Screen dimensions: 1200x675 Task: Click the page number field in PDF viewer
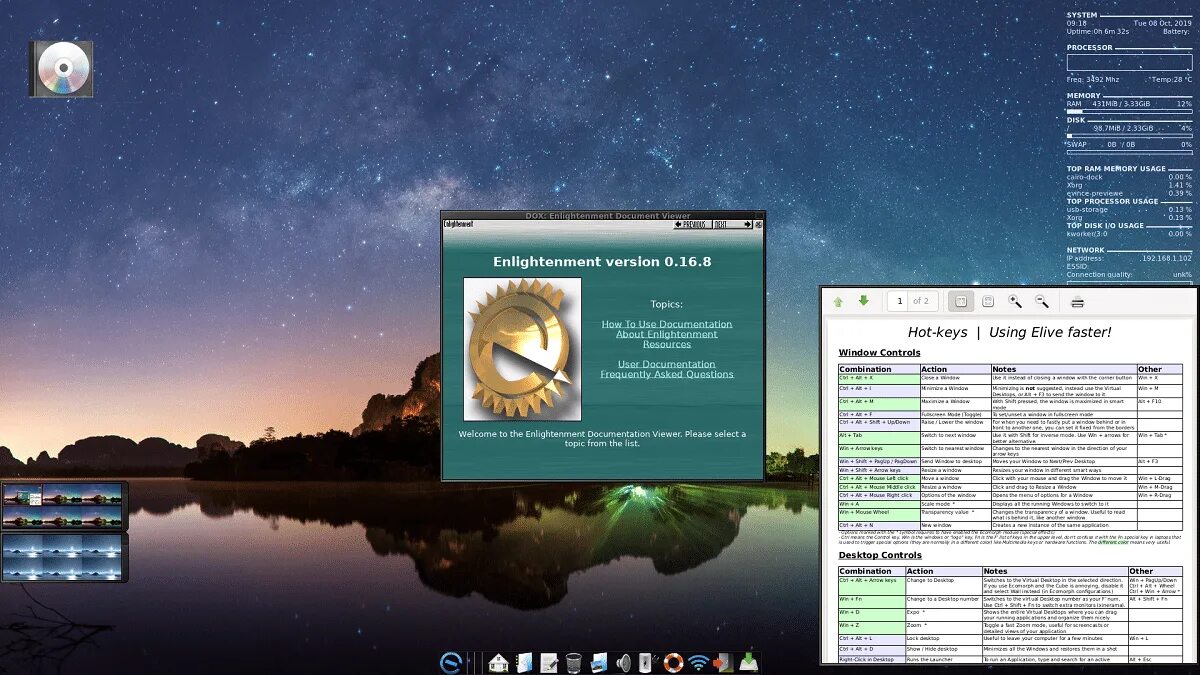[x=898, y=301]
